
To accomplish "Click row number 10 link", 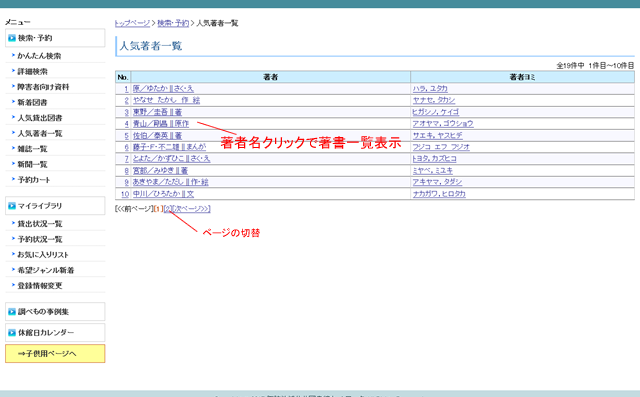I will pos(125,194).
